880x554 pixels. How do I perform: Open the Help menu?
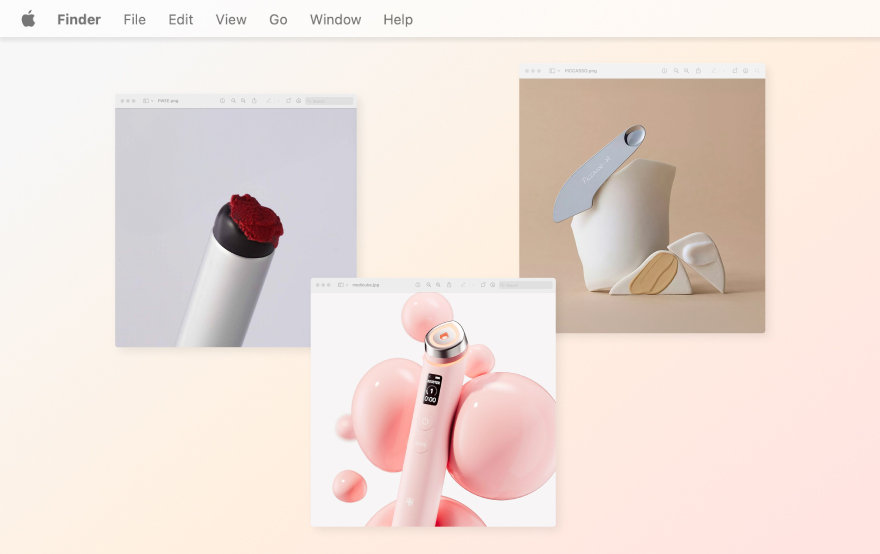pyautogui.click(x=398, y=20)
